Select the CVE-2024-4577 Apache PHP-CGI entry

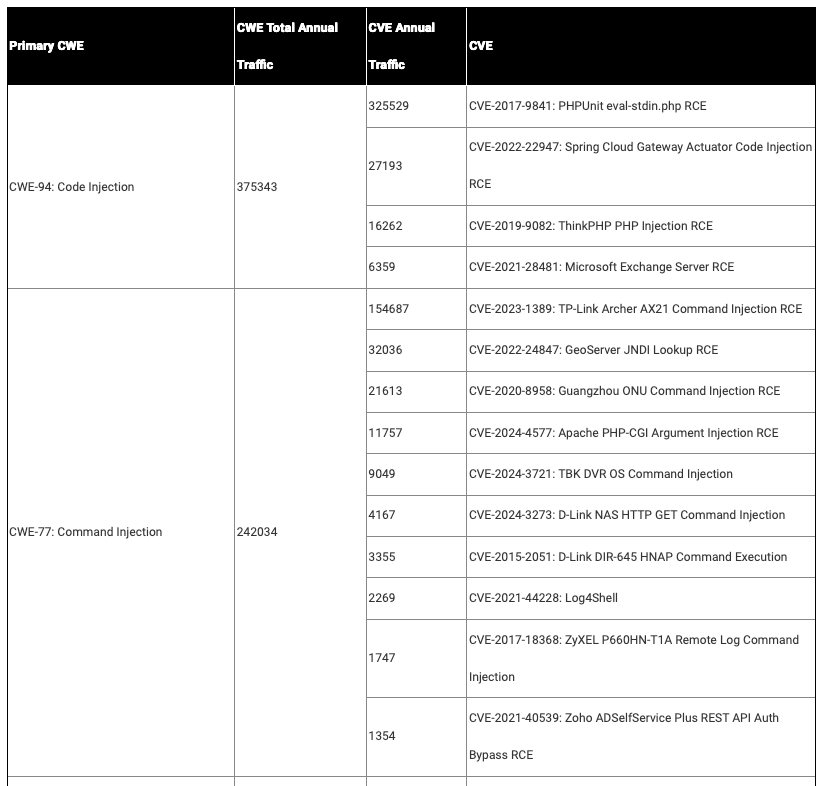(623, 433)
